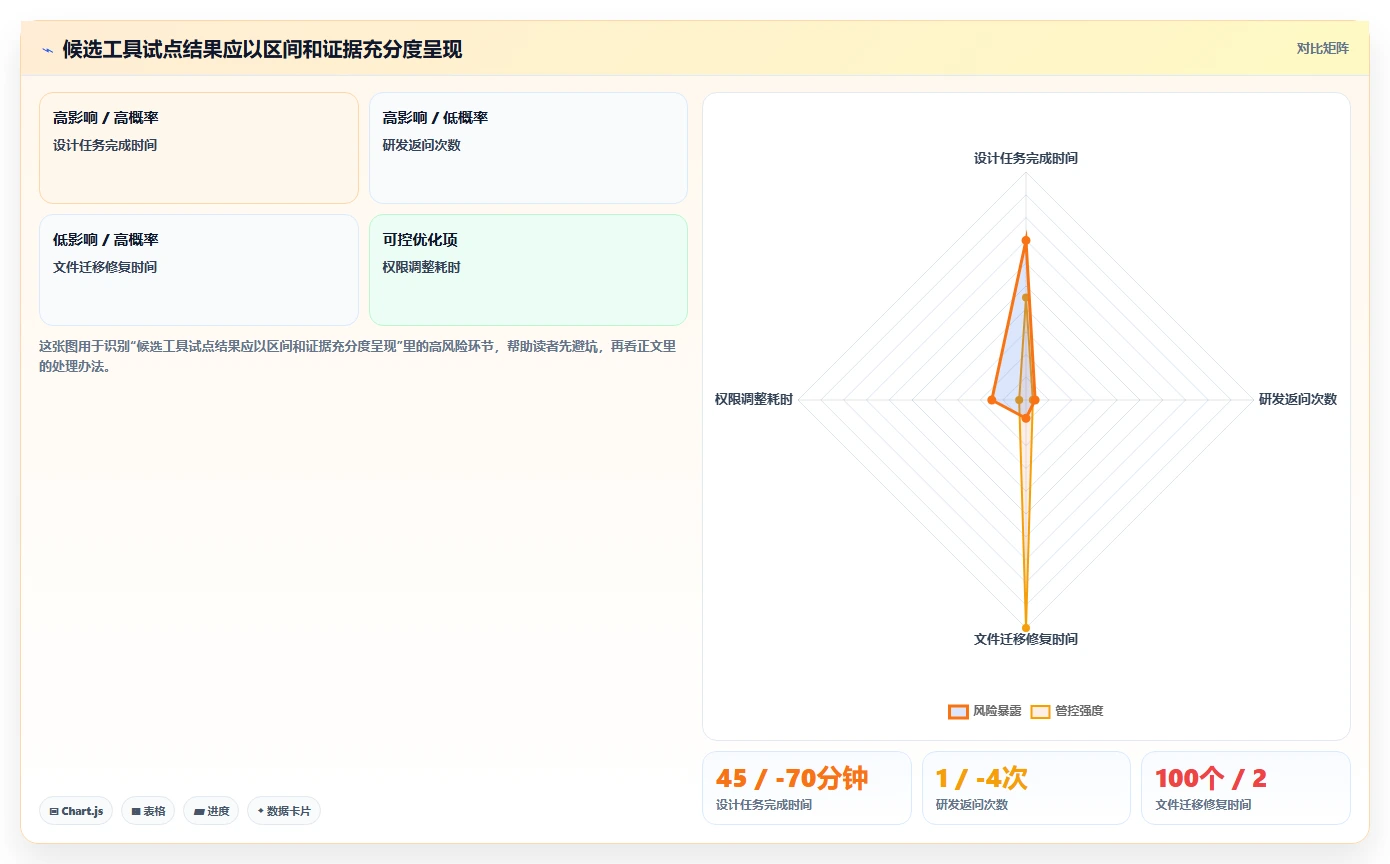Screen dimensions: 1390x864
Task: Toggle the 管控强度 legend swatch
Action: (x=1040, y=711)
